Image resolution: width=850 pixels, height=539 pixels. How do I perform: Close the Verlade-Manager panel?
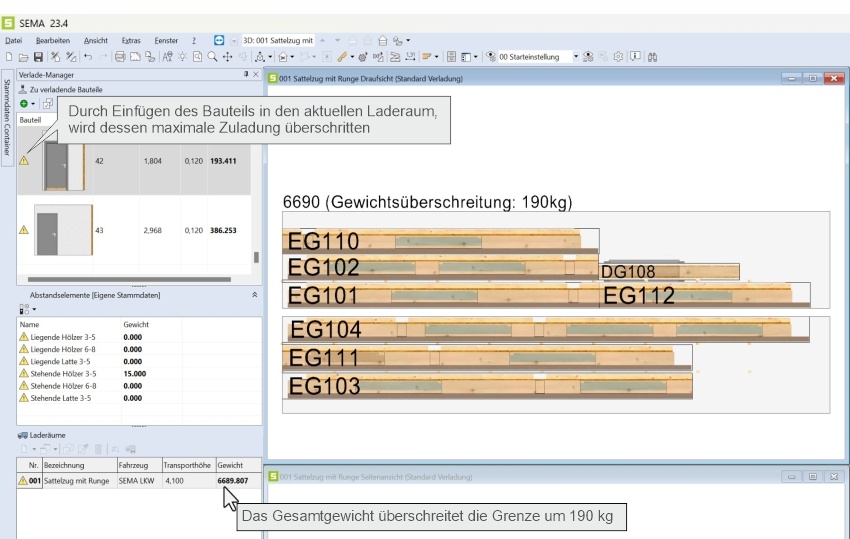256,74
